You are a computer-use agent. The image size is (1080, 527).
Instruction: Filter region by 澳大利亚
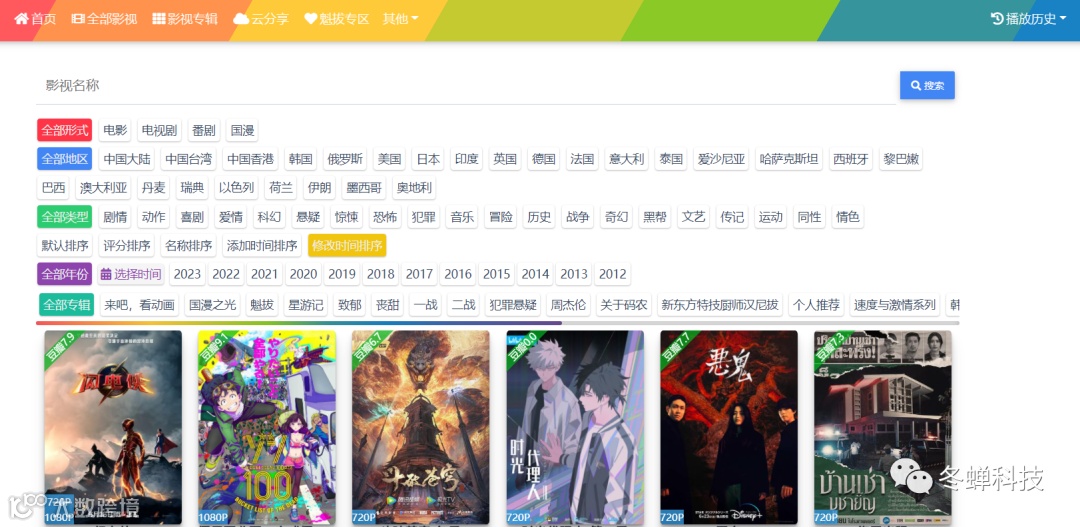point(104,188)
